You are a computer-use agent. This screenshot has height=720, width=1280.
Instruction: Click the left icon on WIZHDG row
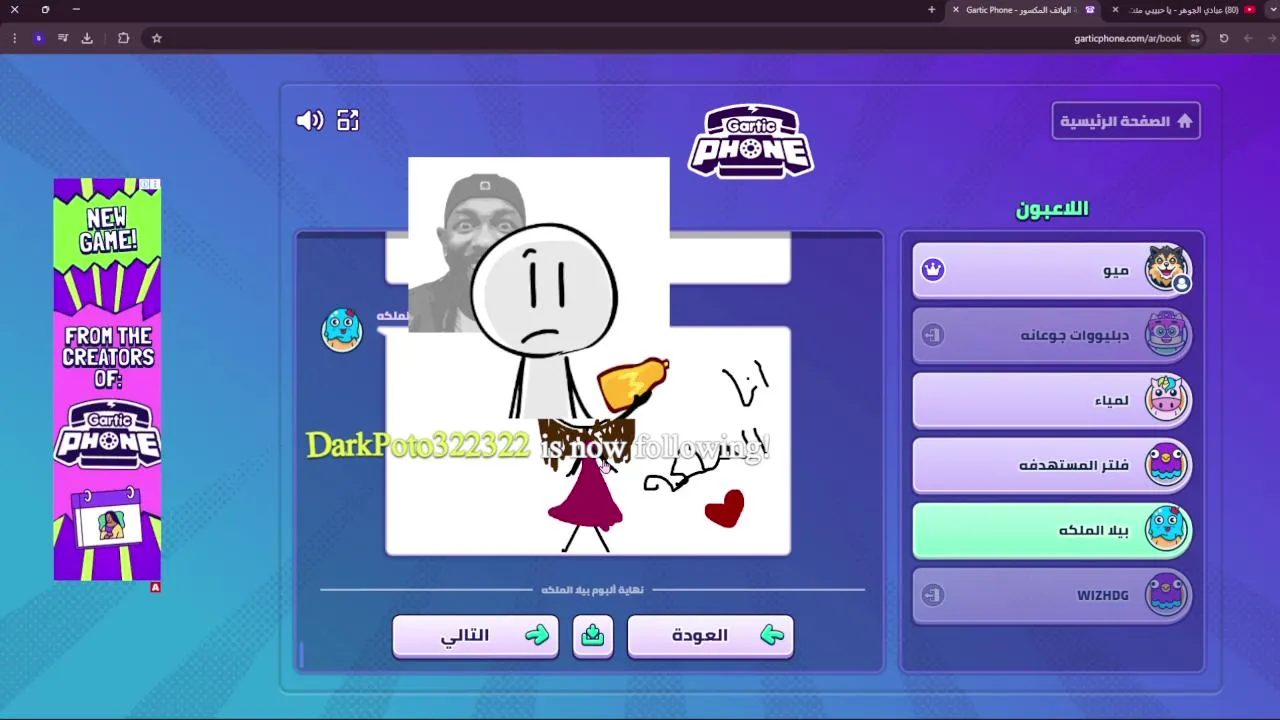(x=933, y=595)
